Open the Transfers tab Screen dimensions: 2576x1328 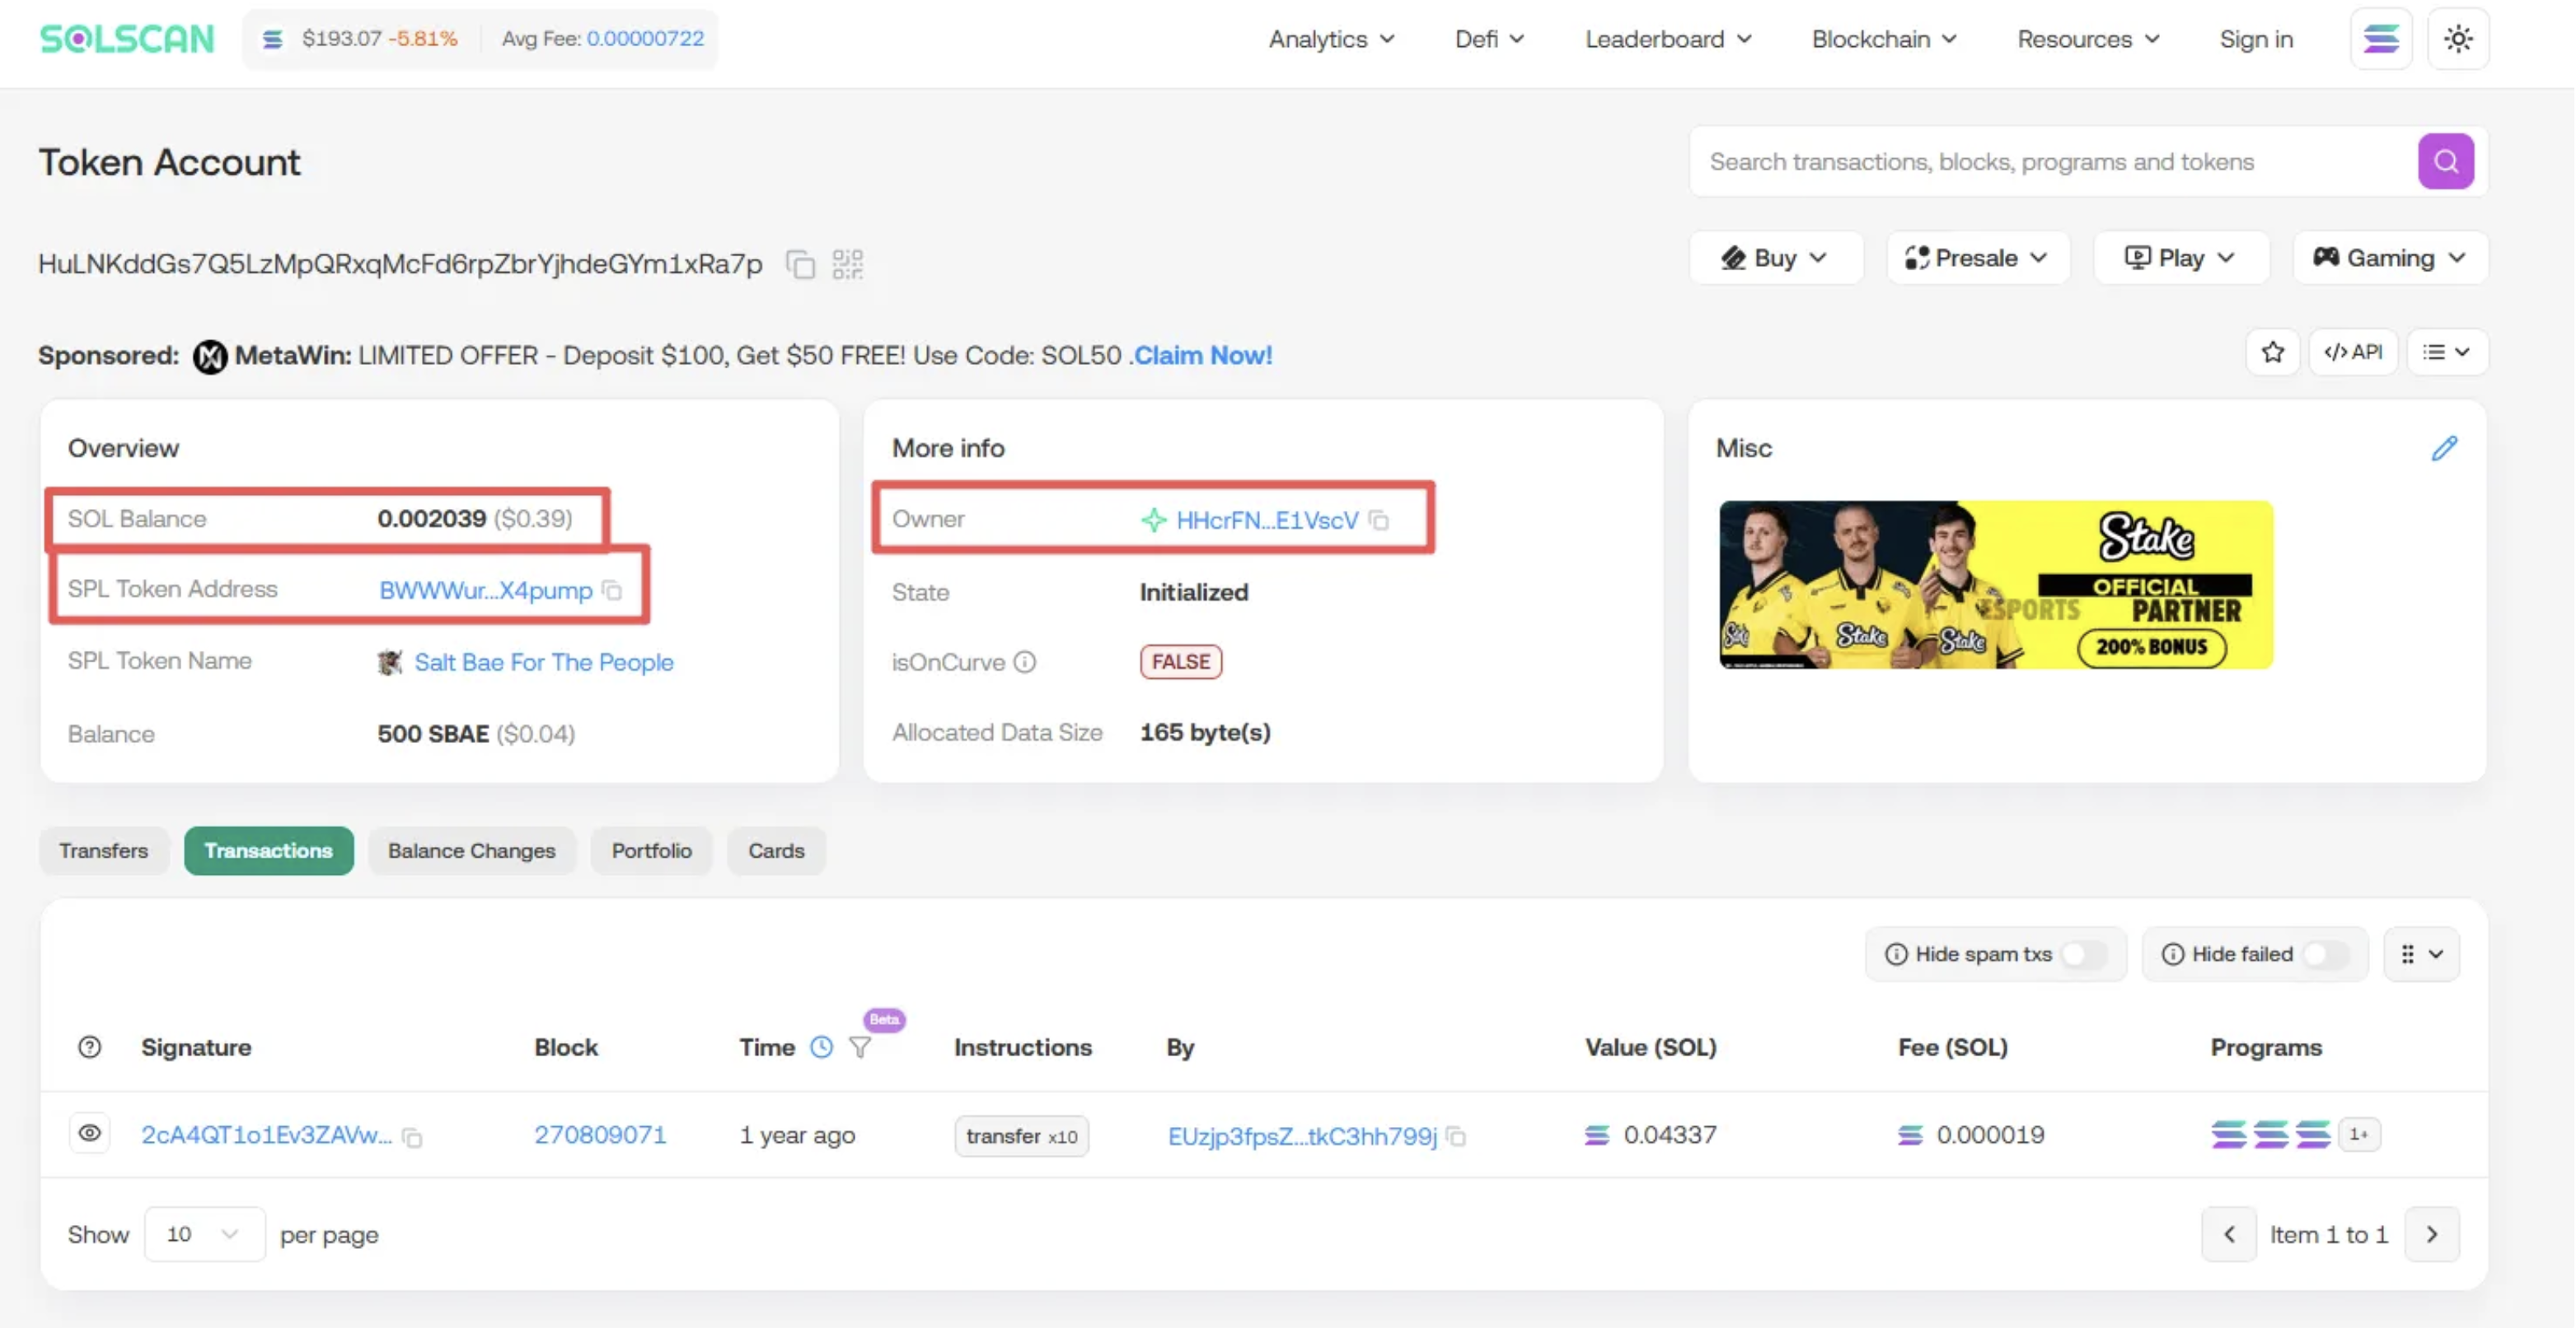click(103, 851)
